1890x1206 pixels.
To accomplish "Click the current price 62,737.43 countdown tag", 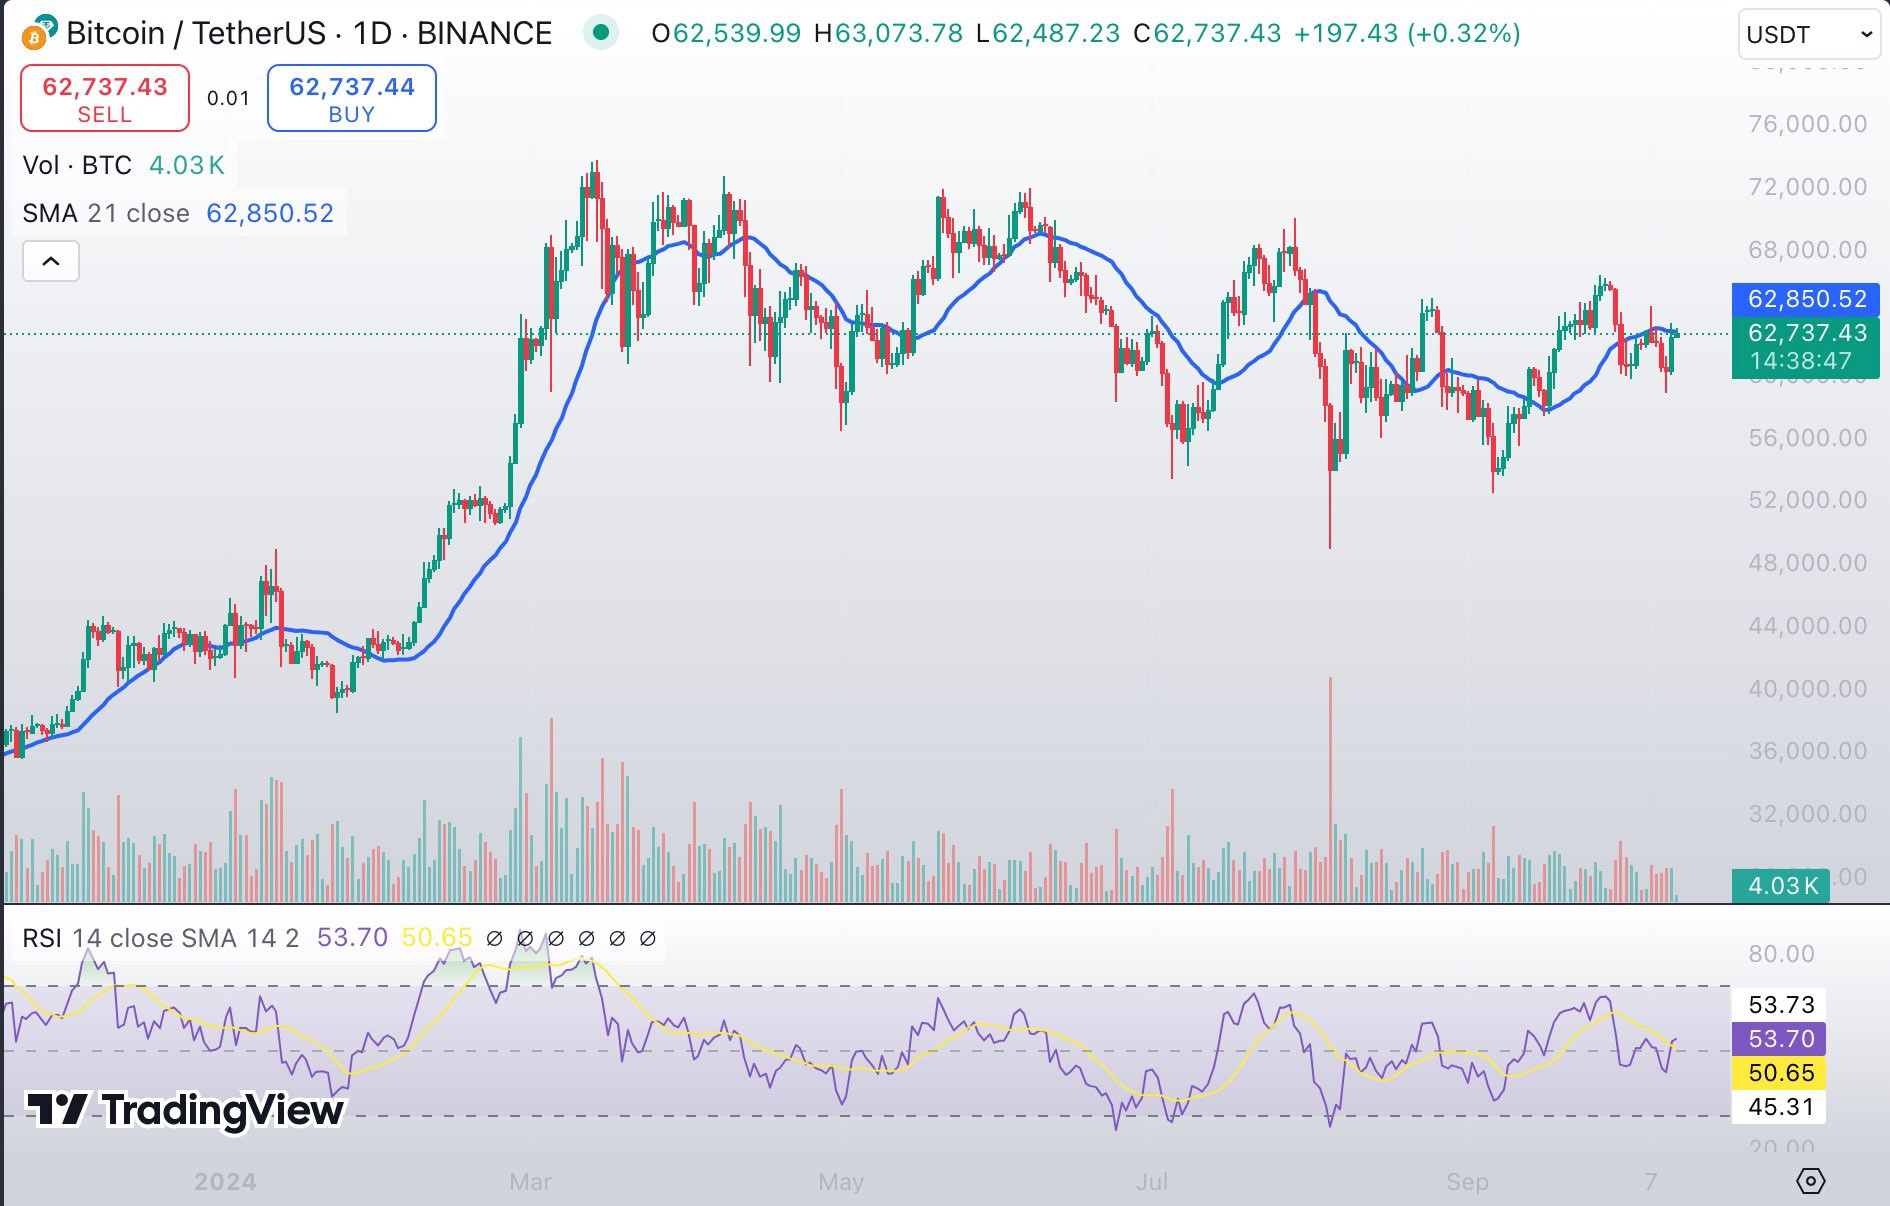I will pos(1806,347).
